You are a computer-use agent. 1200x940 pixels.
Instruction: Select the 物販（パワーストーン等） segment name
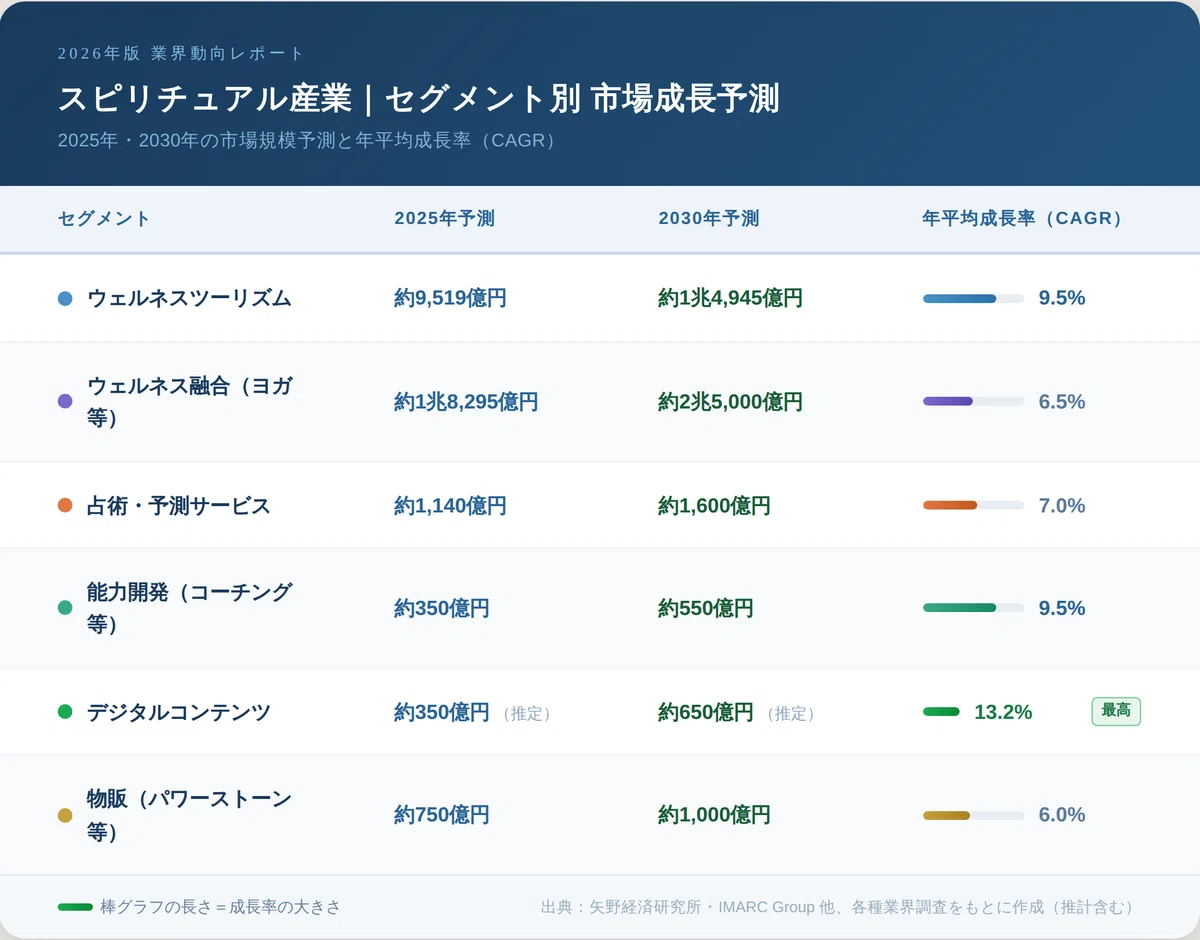click(189, 815)
